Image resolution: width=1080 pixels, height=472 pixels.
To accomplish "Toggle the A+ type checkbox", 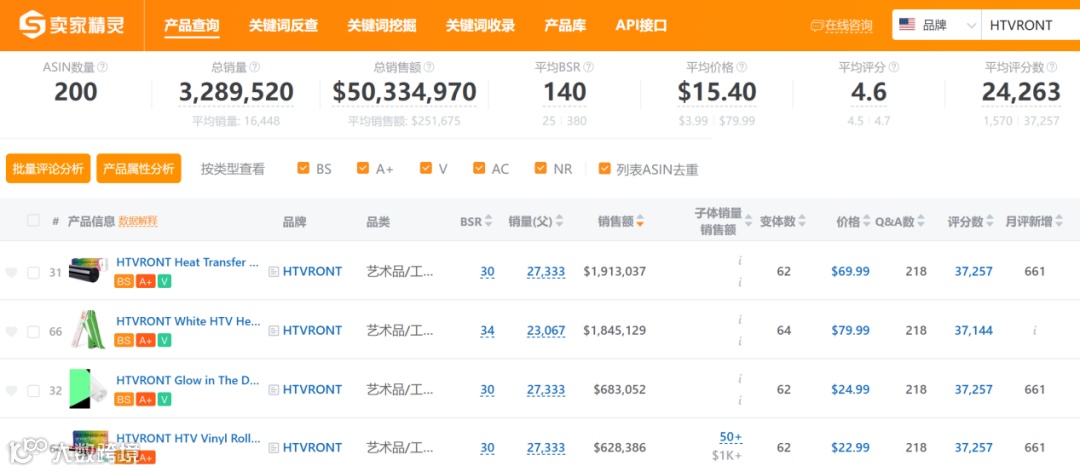I will 362,168.
